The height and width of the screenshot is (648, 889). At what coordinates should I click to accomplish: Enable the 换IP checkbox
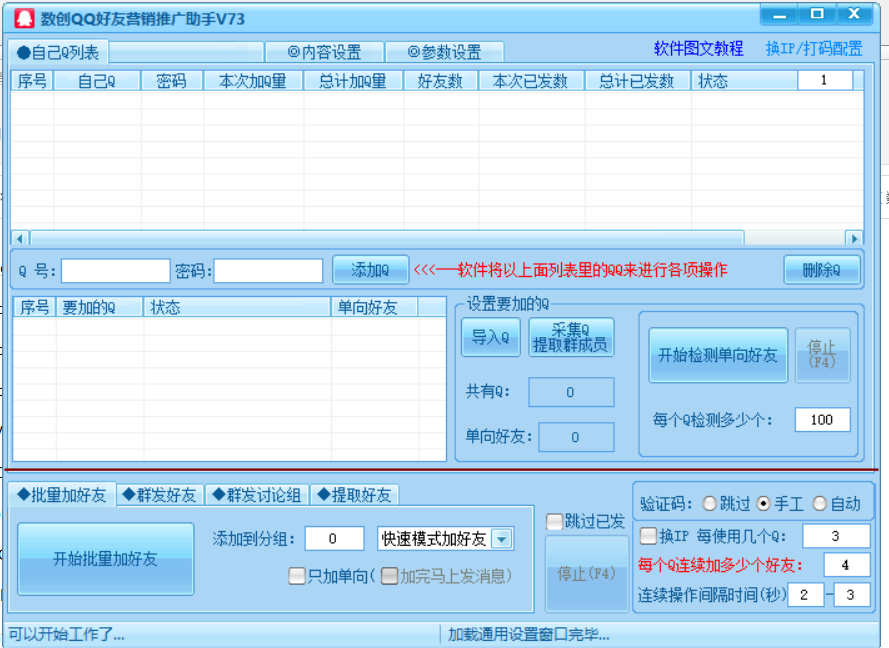point(648,536)
